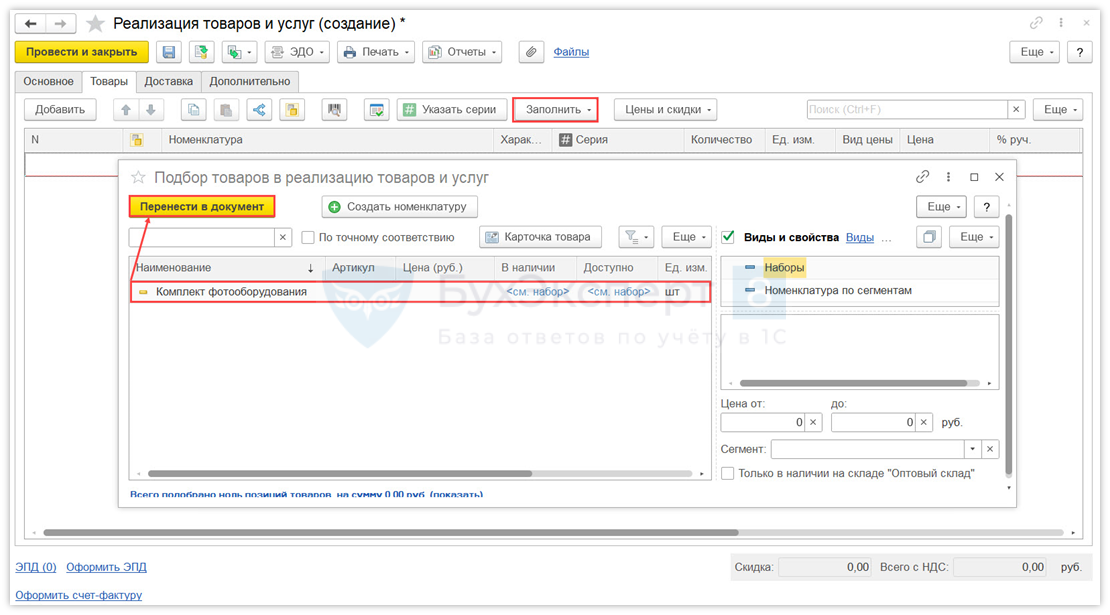Sort by the Наименование column header
This screenshot has height=615, width=1110.
tap(227, 268)
